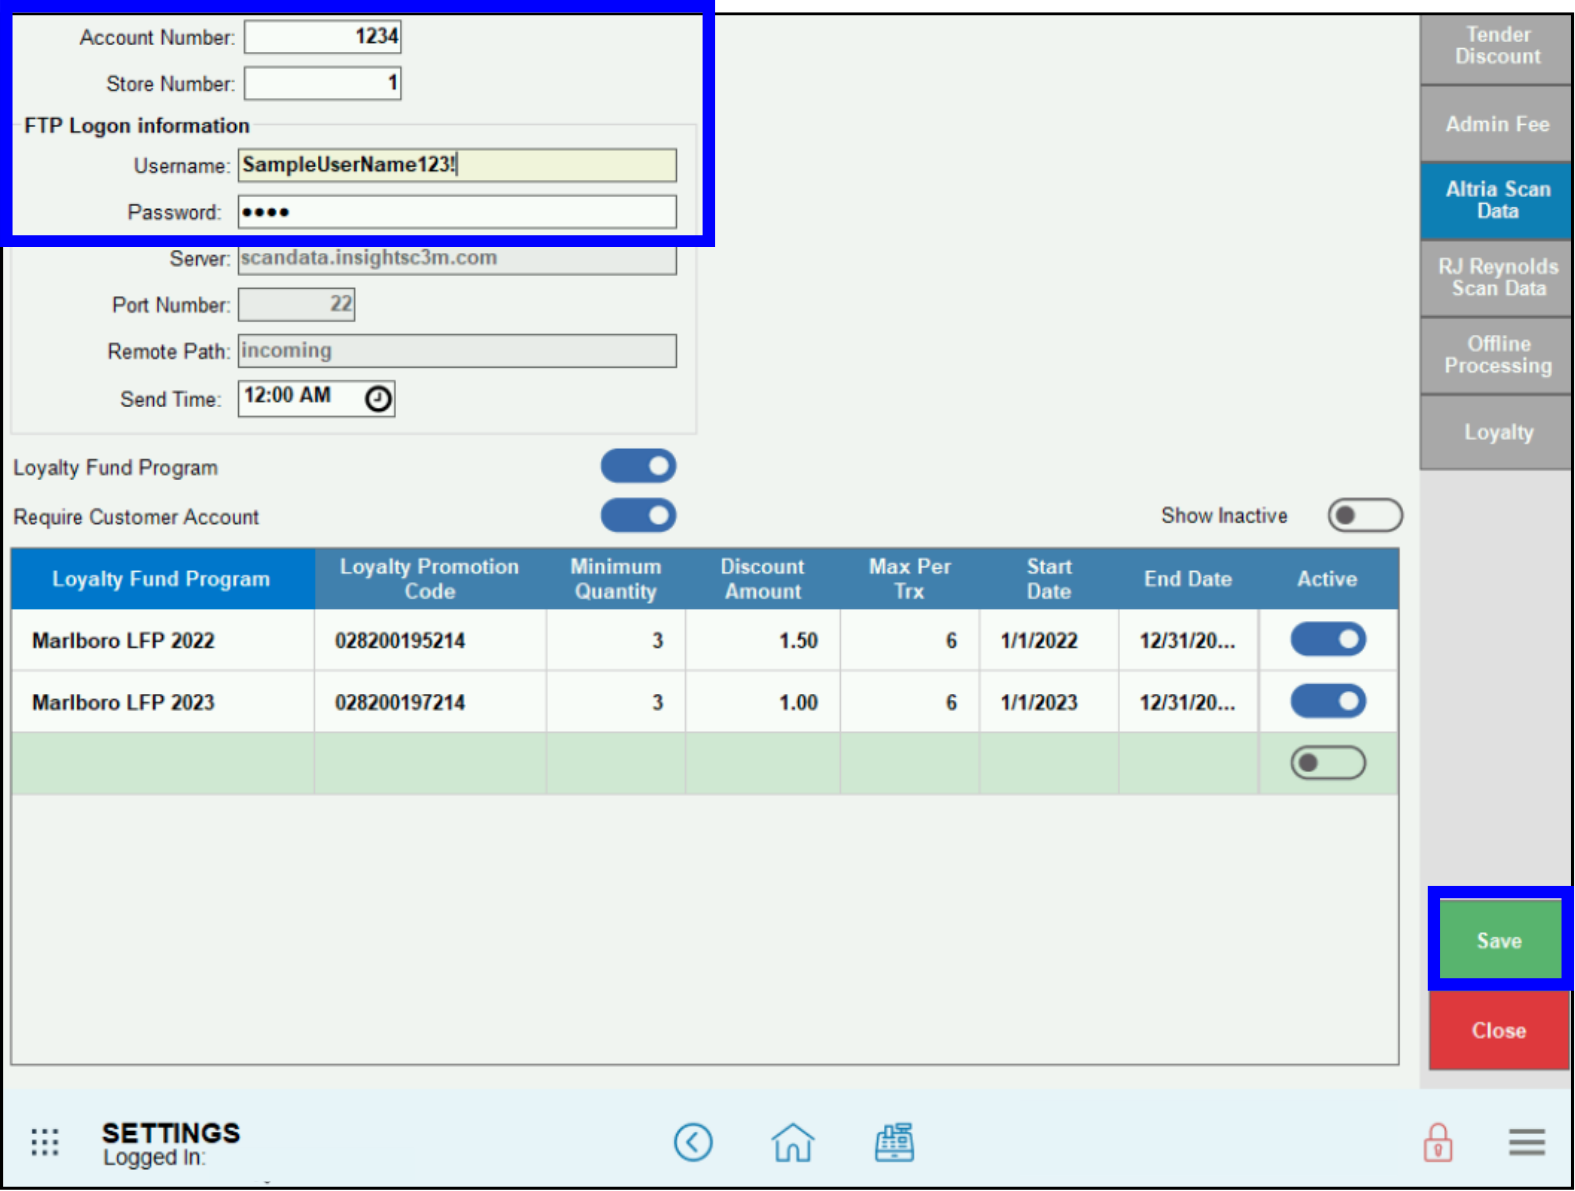The width and height of the screenshot is (1575, 1191).
Task: Click the Server field
Action: (457, 259)
